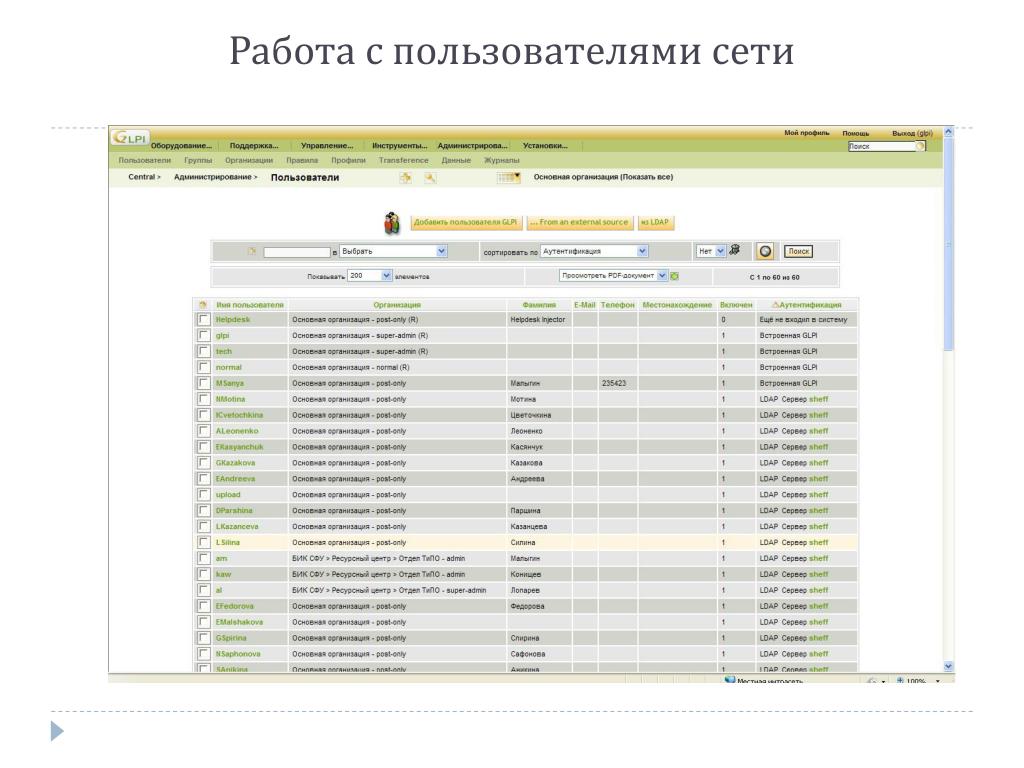Screen dimensions: 1024x768
Task: Open the Поддержка menu
Action: point(254,146)
